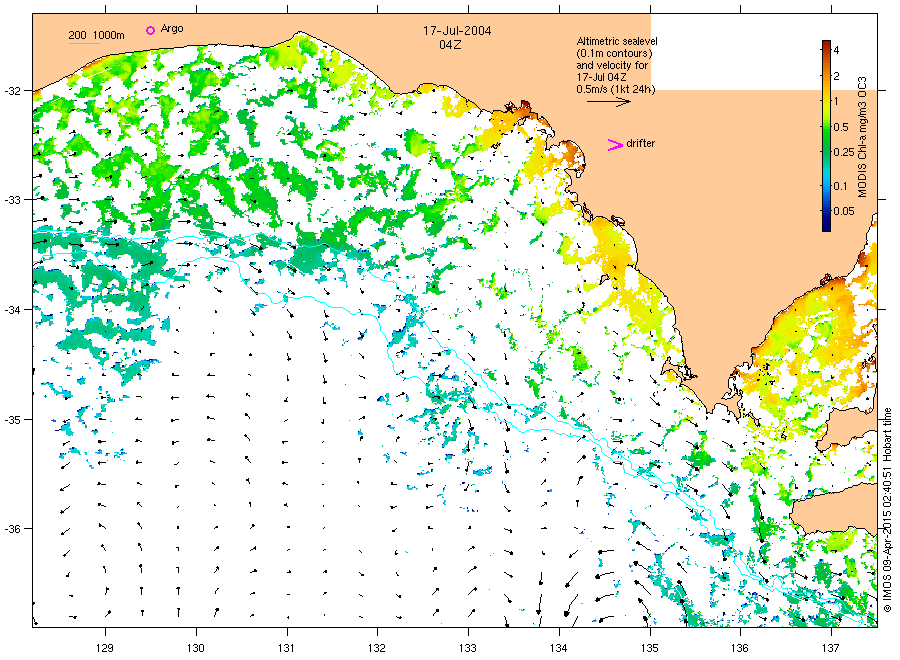Click the longitude label 129

click(x=106, y=649)
